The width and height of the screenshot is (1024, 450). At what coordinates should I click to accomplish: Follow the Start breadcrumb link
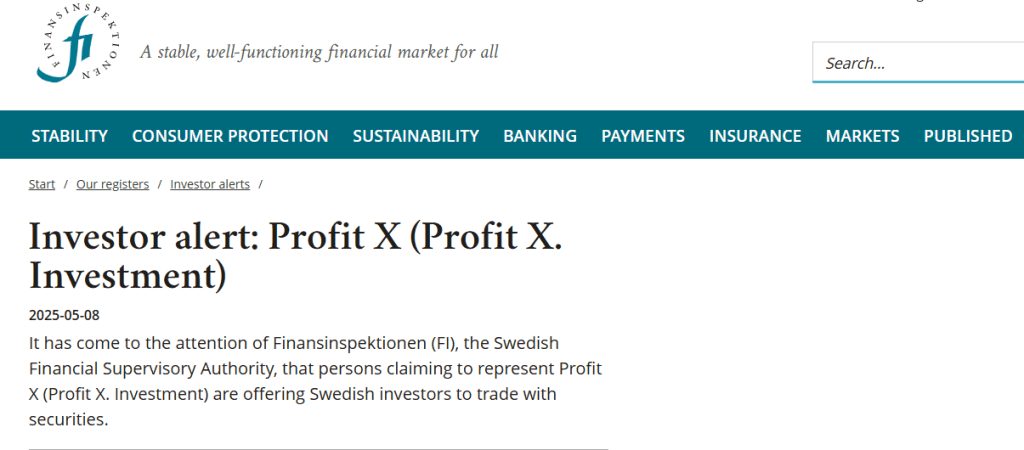coord(42,184)
